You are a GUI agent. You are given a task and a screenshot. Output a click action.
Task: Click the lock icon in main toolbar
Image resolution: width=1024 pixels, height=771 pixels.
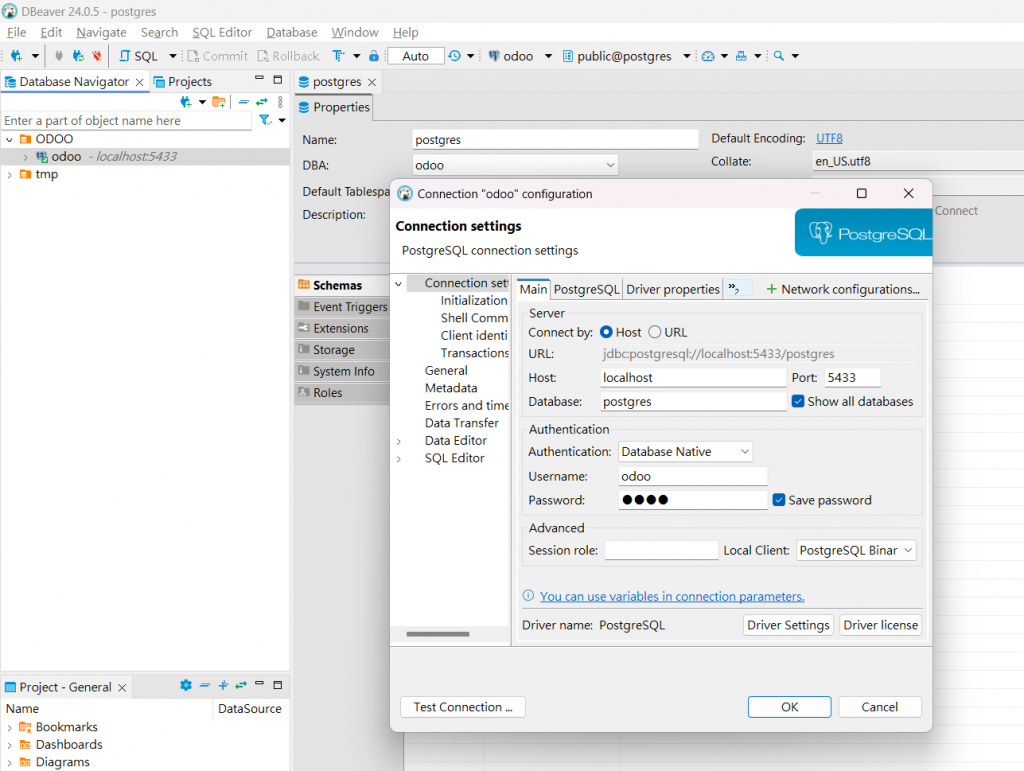[374, 56]
